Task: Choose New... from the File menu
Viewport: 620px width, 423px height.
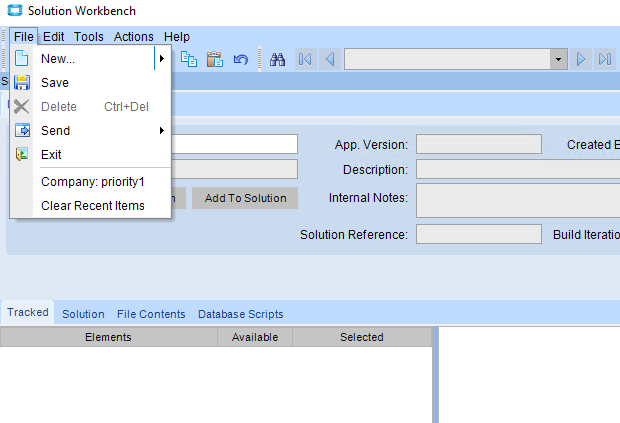Action: point(91,59)
